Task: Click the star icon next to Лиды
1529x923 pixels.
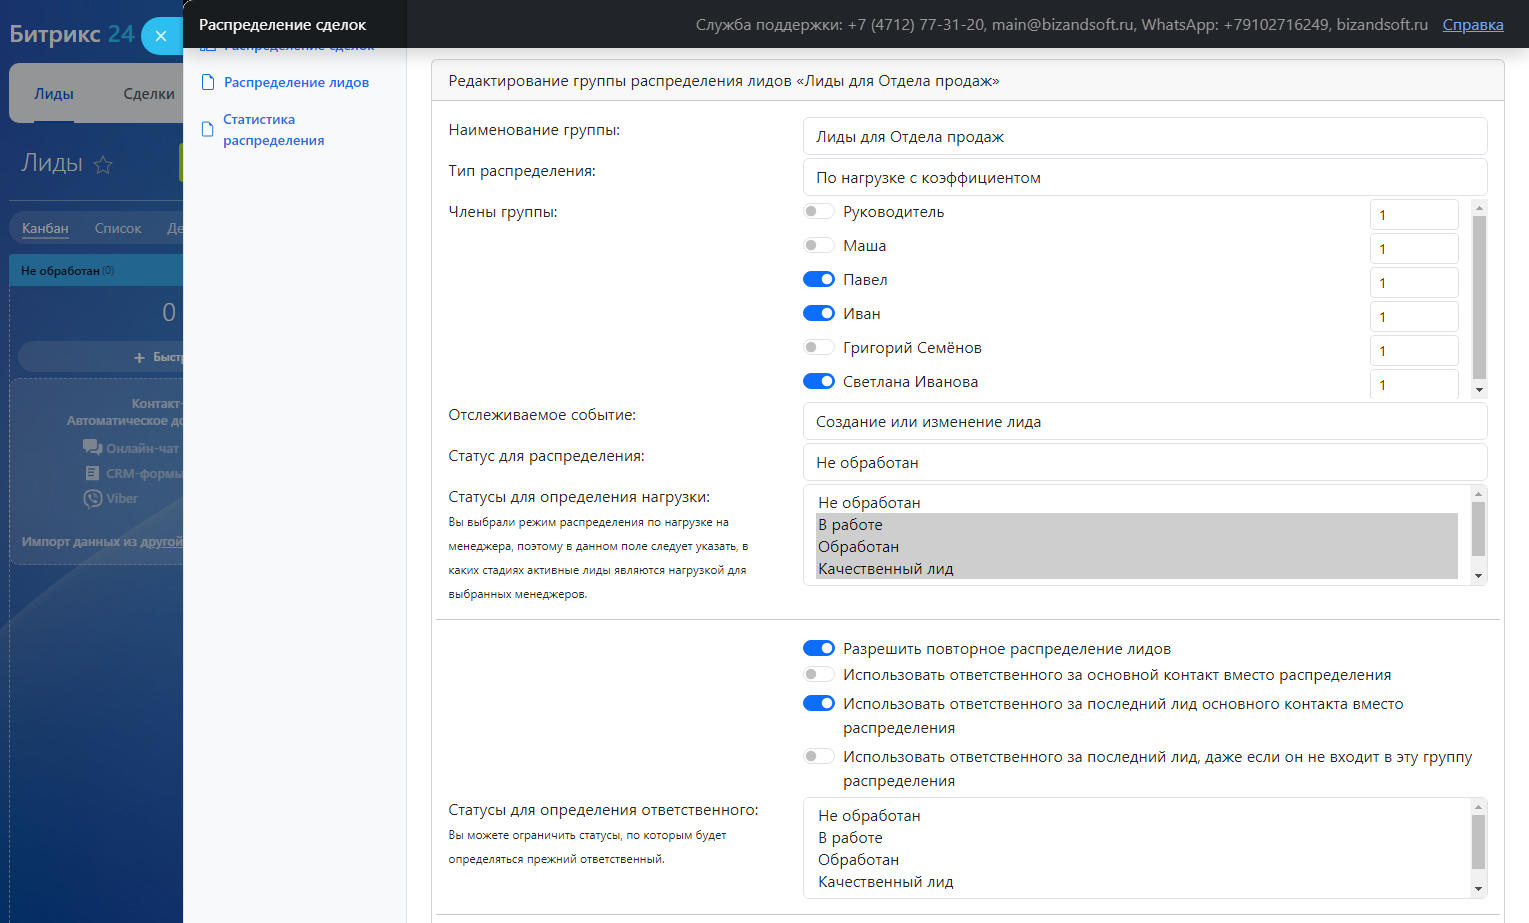Action: coord(103,165)
